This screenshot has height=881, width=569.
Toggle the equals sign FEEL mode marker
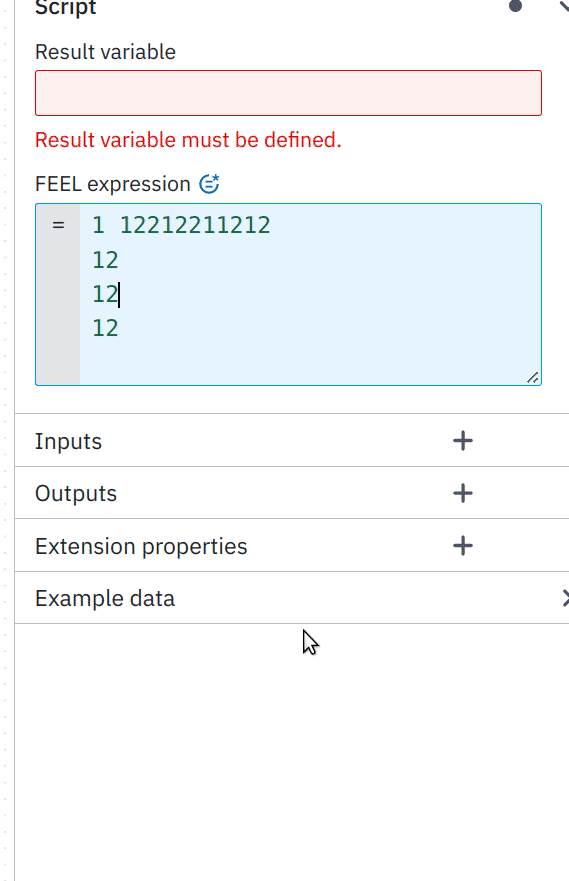click(x=58, y=225)
